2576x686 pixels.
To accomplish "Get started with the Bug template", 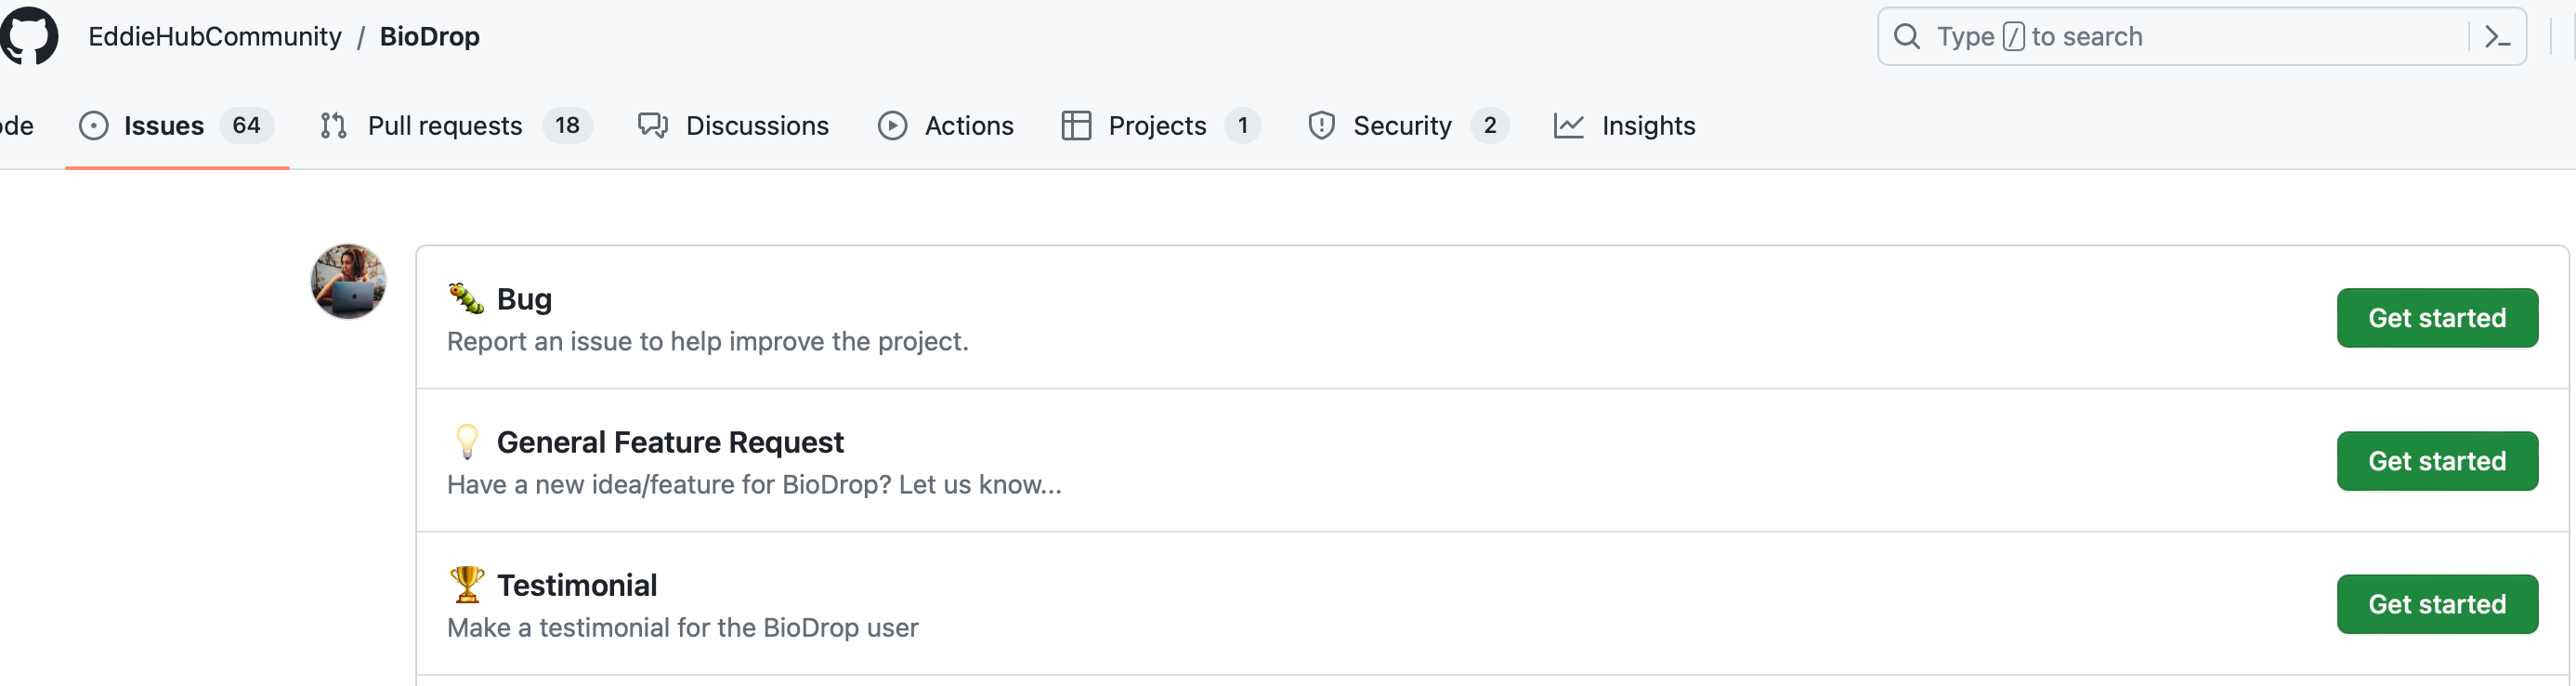I will tap(2436, 318).
